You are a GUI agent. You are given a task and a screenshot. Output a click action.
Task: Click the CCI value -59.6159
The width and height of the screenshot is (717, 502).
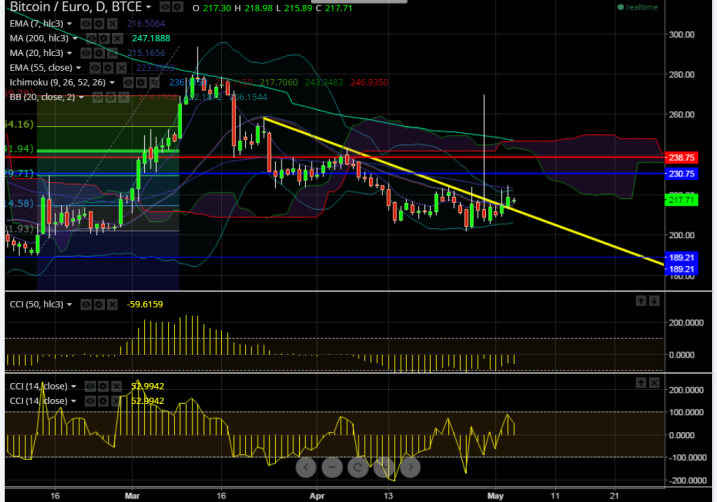coord(144,304)
